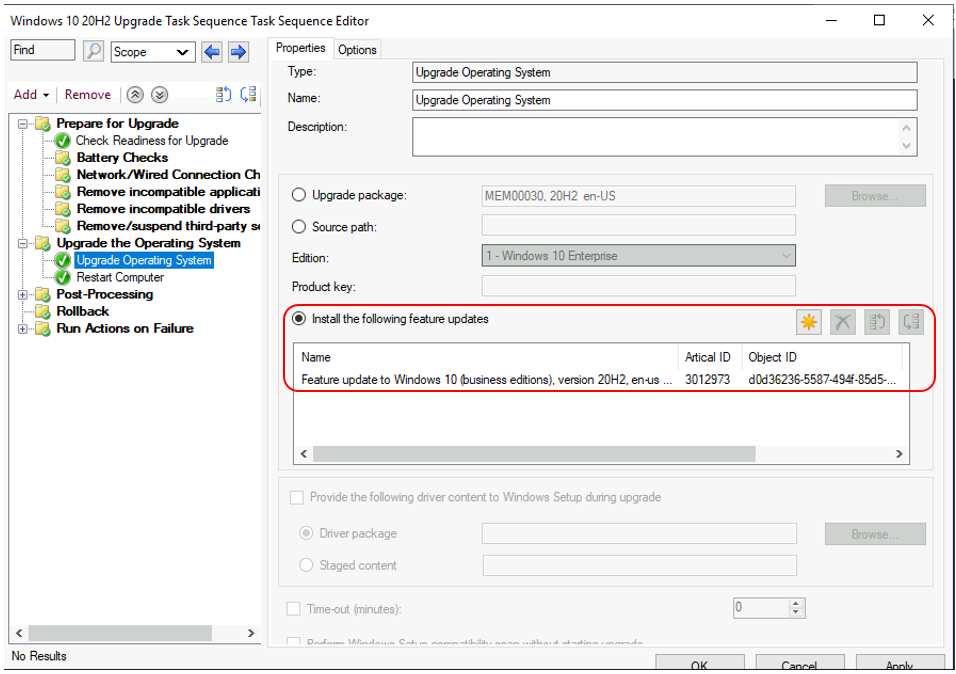Click the search magnifier icon next to Find
The width and height of the screenshot is (956, 674).
[93, 51]
